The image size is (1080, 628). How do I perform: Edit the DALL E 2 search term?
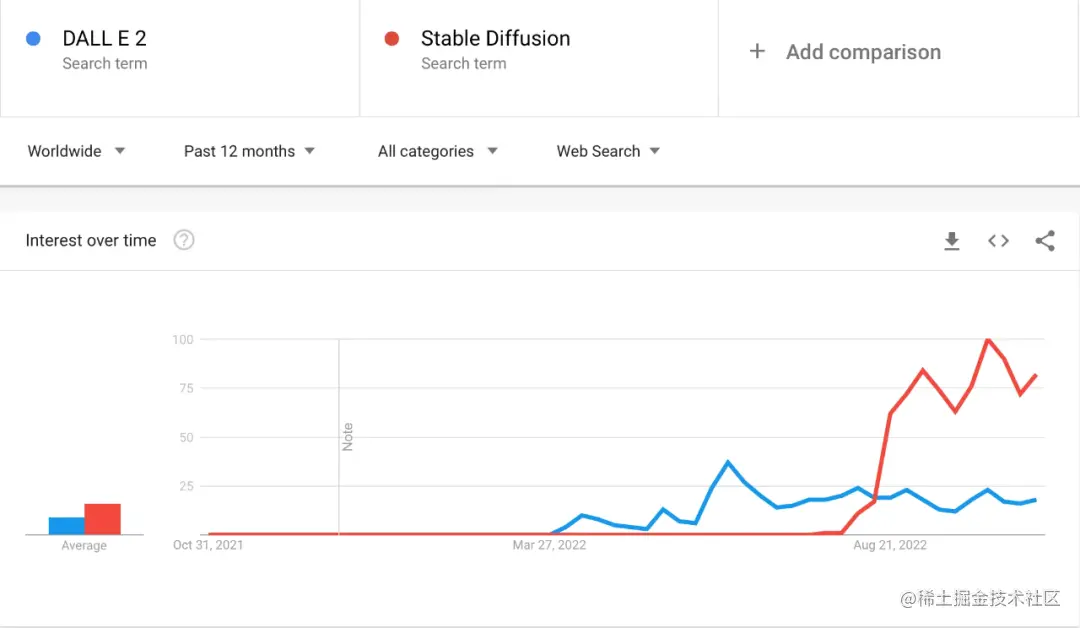(x=104, y=39)
